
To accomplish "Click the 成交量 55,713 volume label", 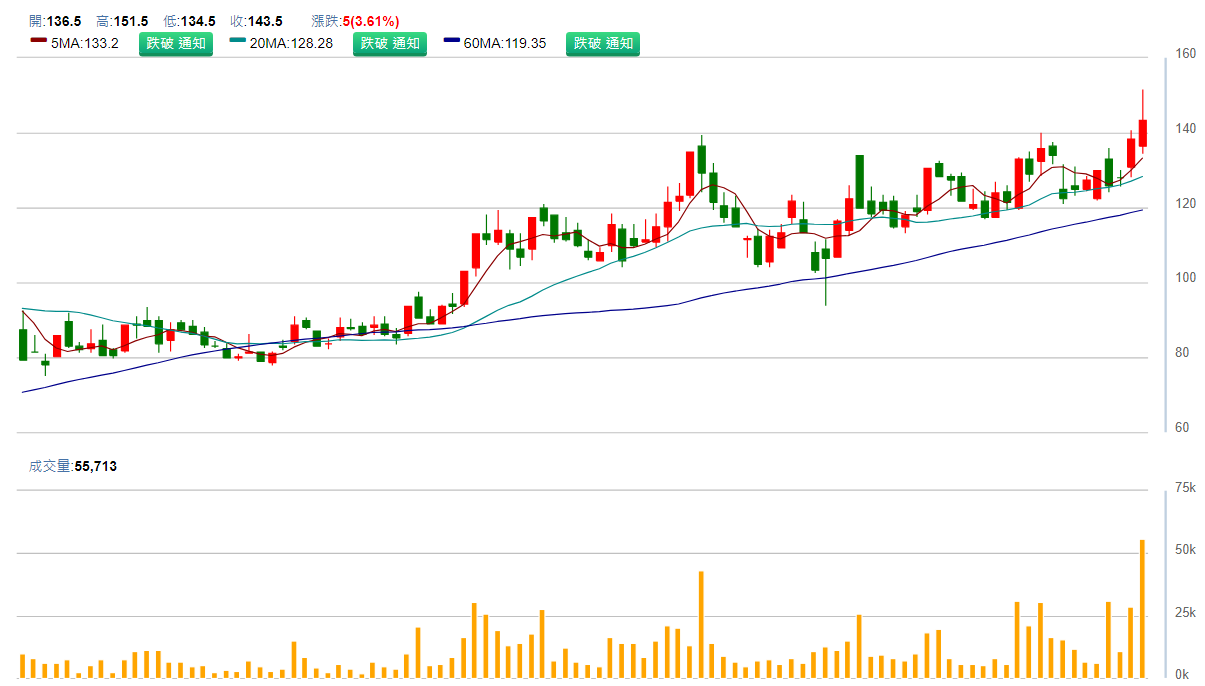I will pyautogui.click(x=73, y=466).
